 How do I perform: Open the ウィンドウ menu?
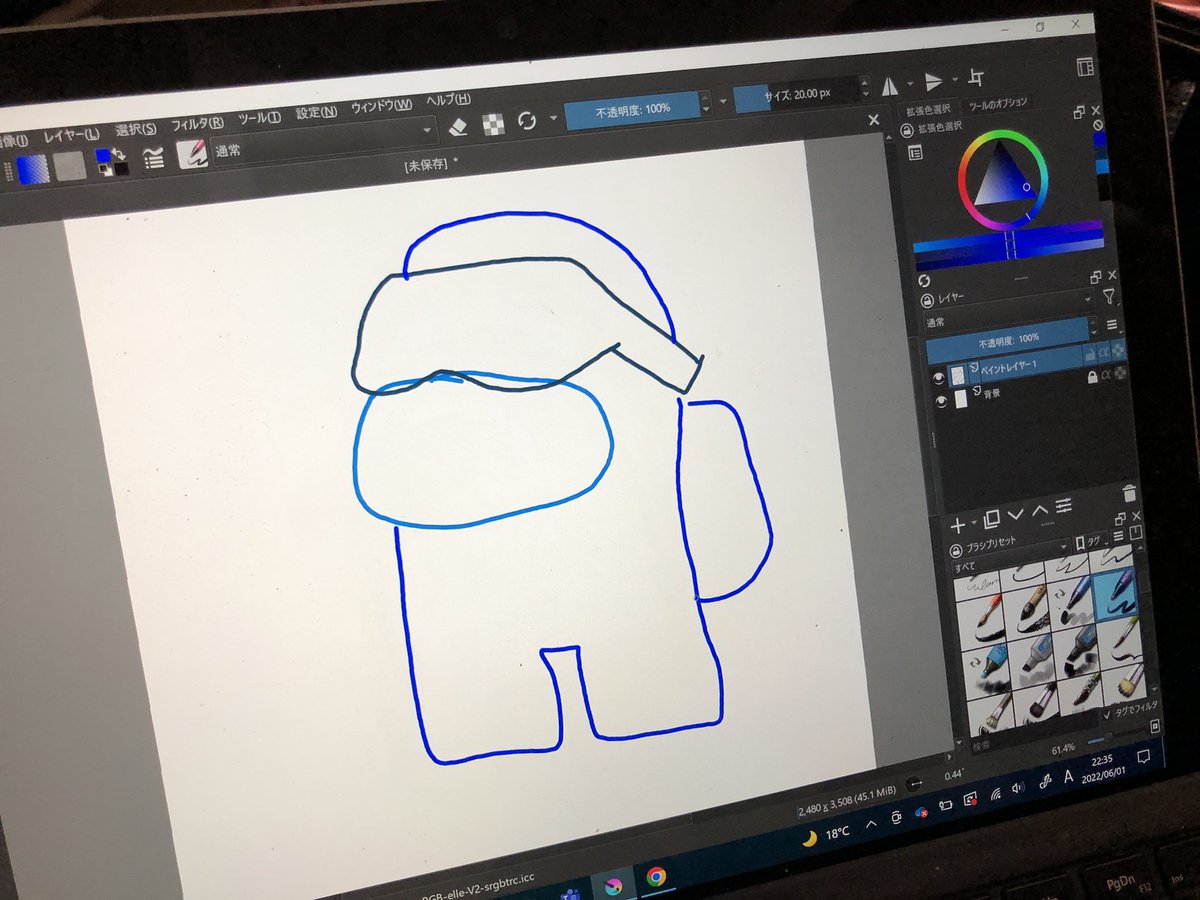point(381,107)
